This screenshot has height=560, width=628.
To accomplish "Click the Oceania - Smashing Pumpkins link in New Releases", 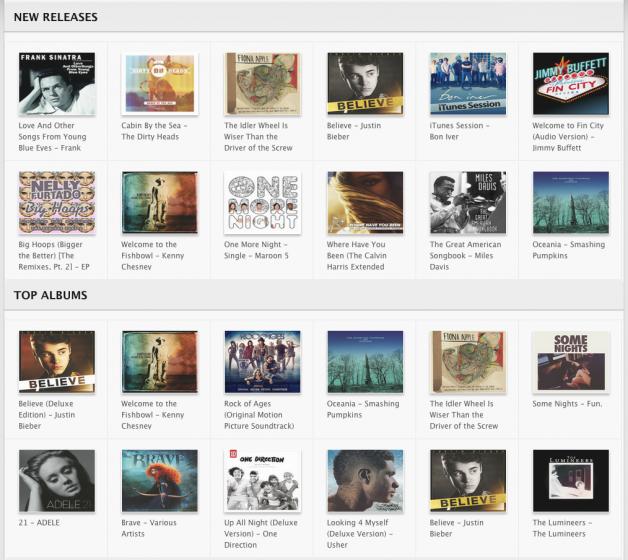I will [x=568, y=250].
